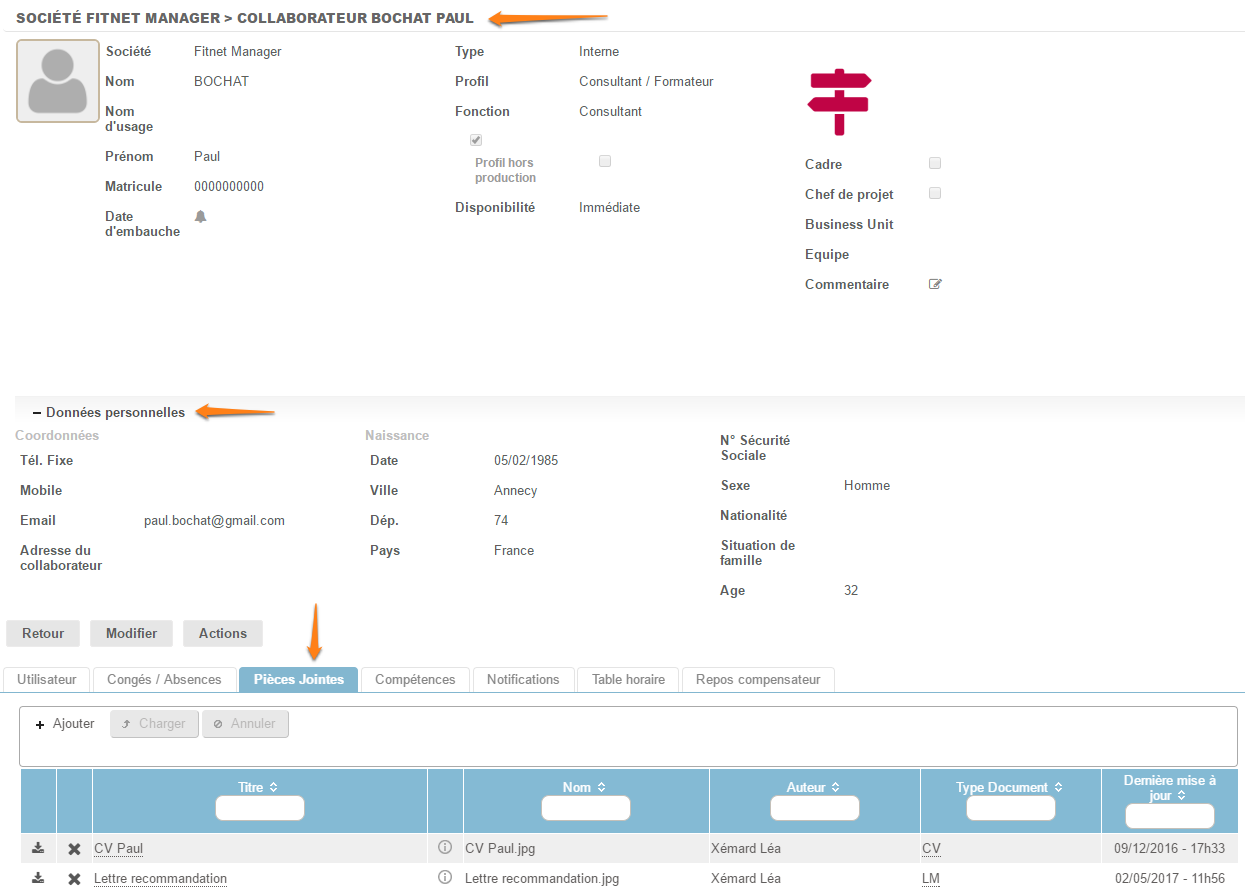Viewport: 1245px width, 892px height.
Task: Remove the Lettre recommandation attachment
Action: click(x=74, y=879)
